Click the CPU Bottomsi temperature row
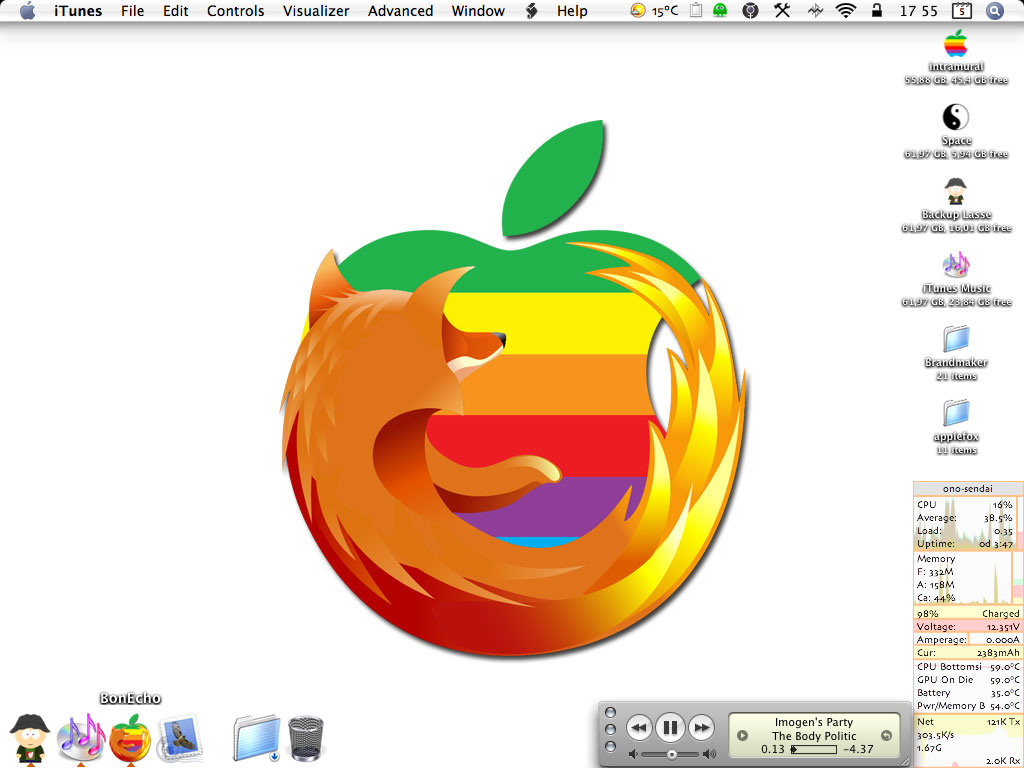Image resolution: width=1024 pixels, height=768 pixels. coord(968,667)
